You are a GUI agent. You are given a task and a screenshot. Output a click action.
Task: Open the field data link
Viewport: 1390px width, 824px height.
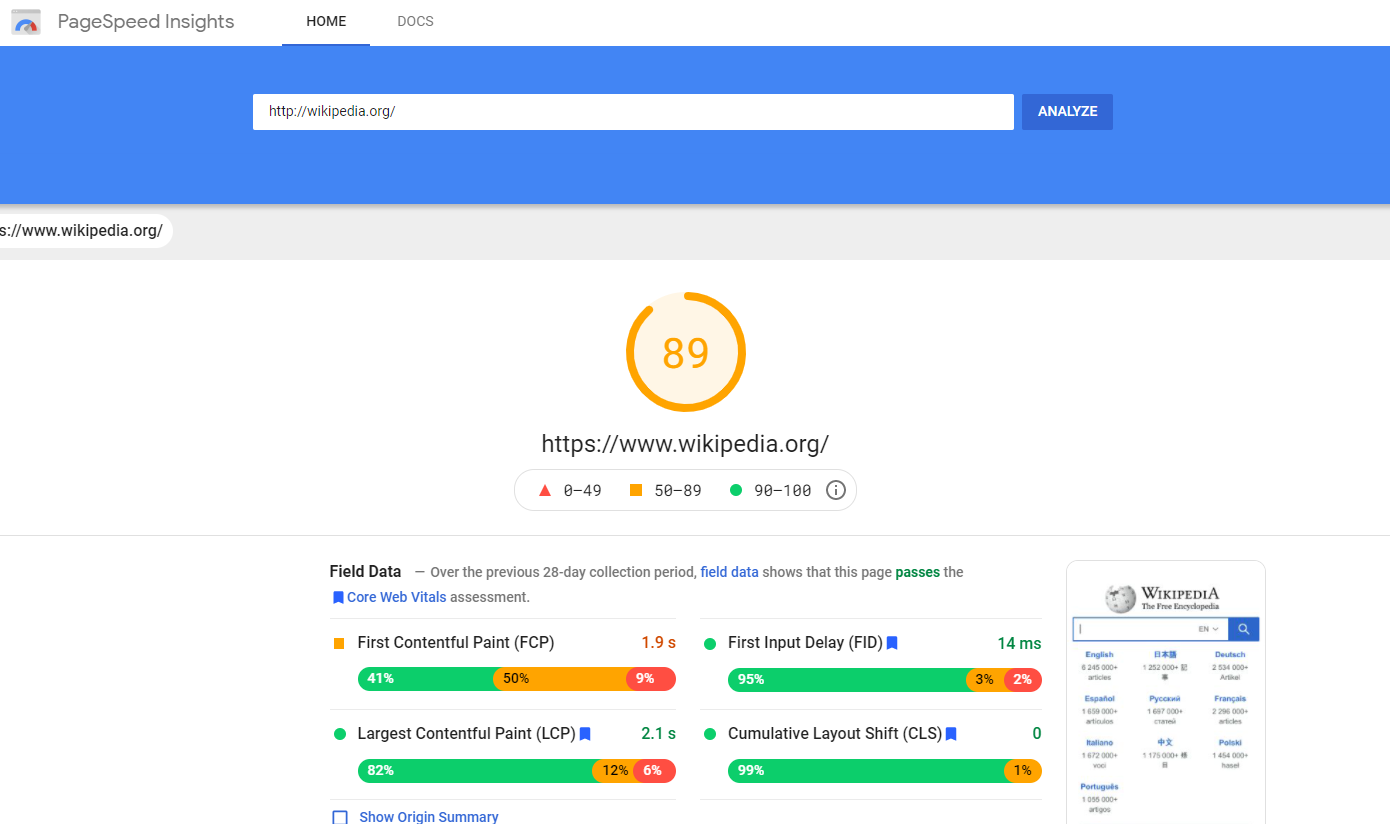pyautogui.click(x=729, y=572)
